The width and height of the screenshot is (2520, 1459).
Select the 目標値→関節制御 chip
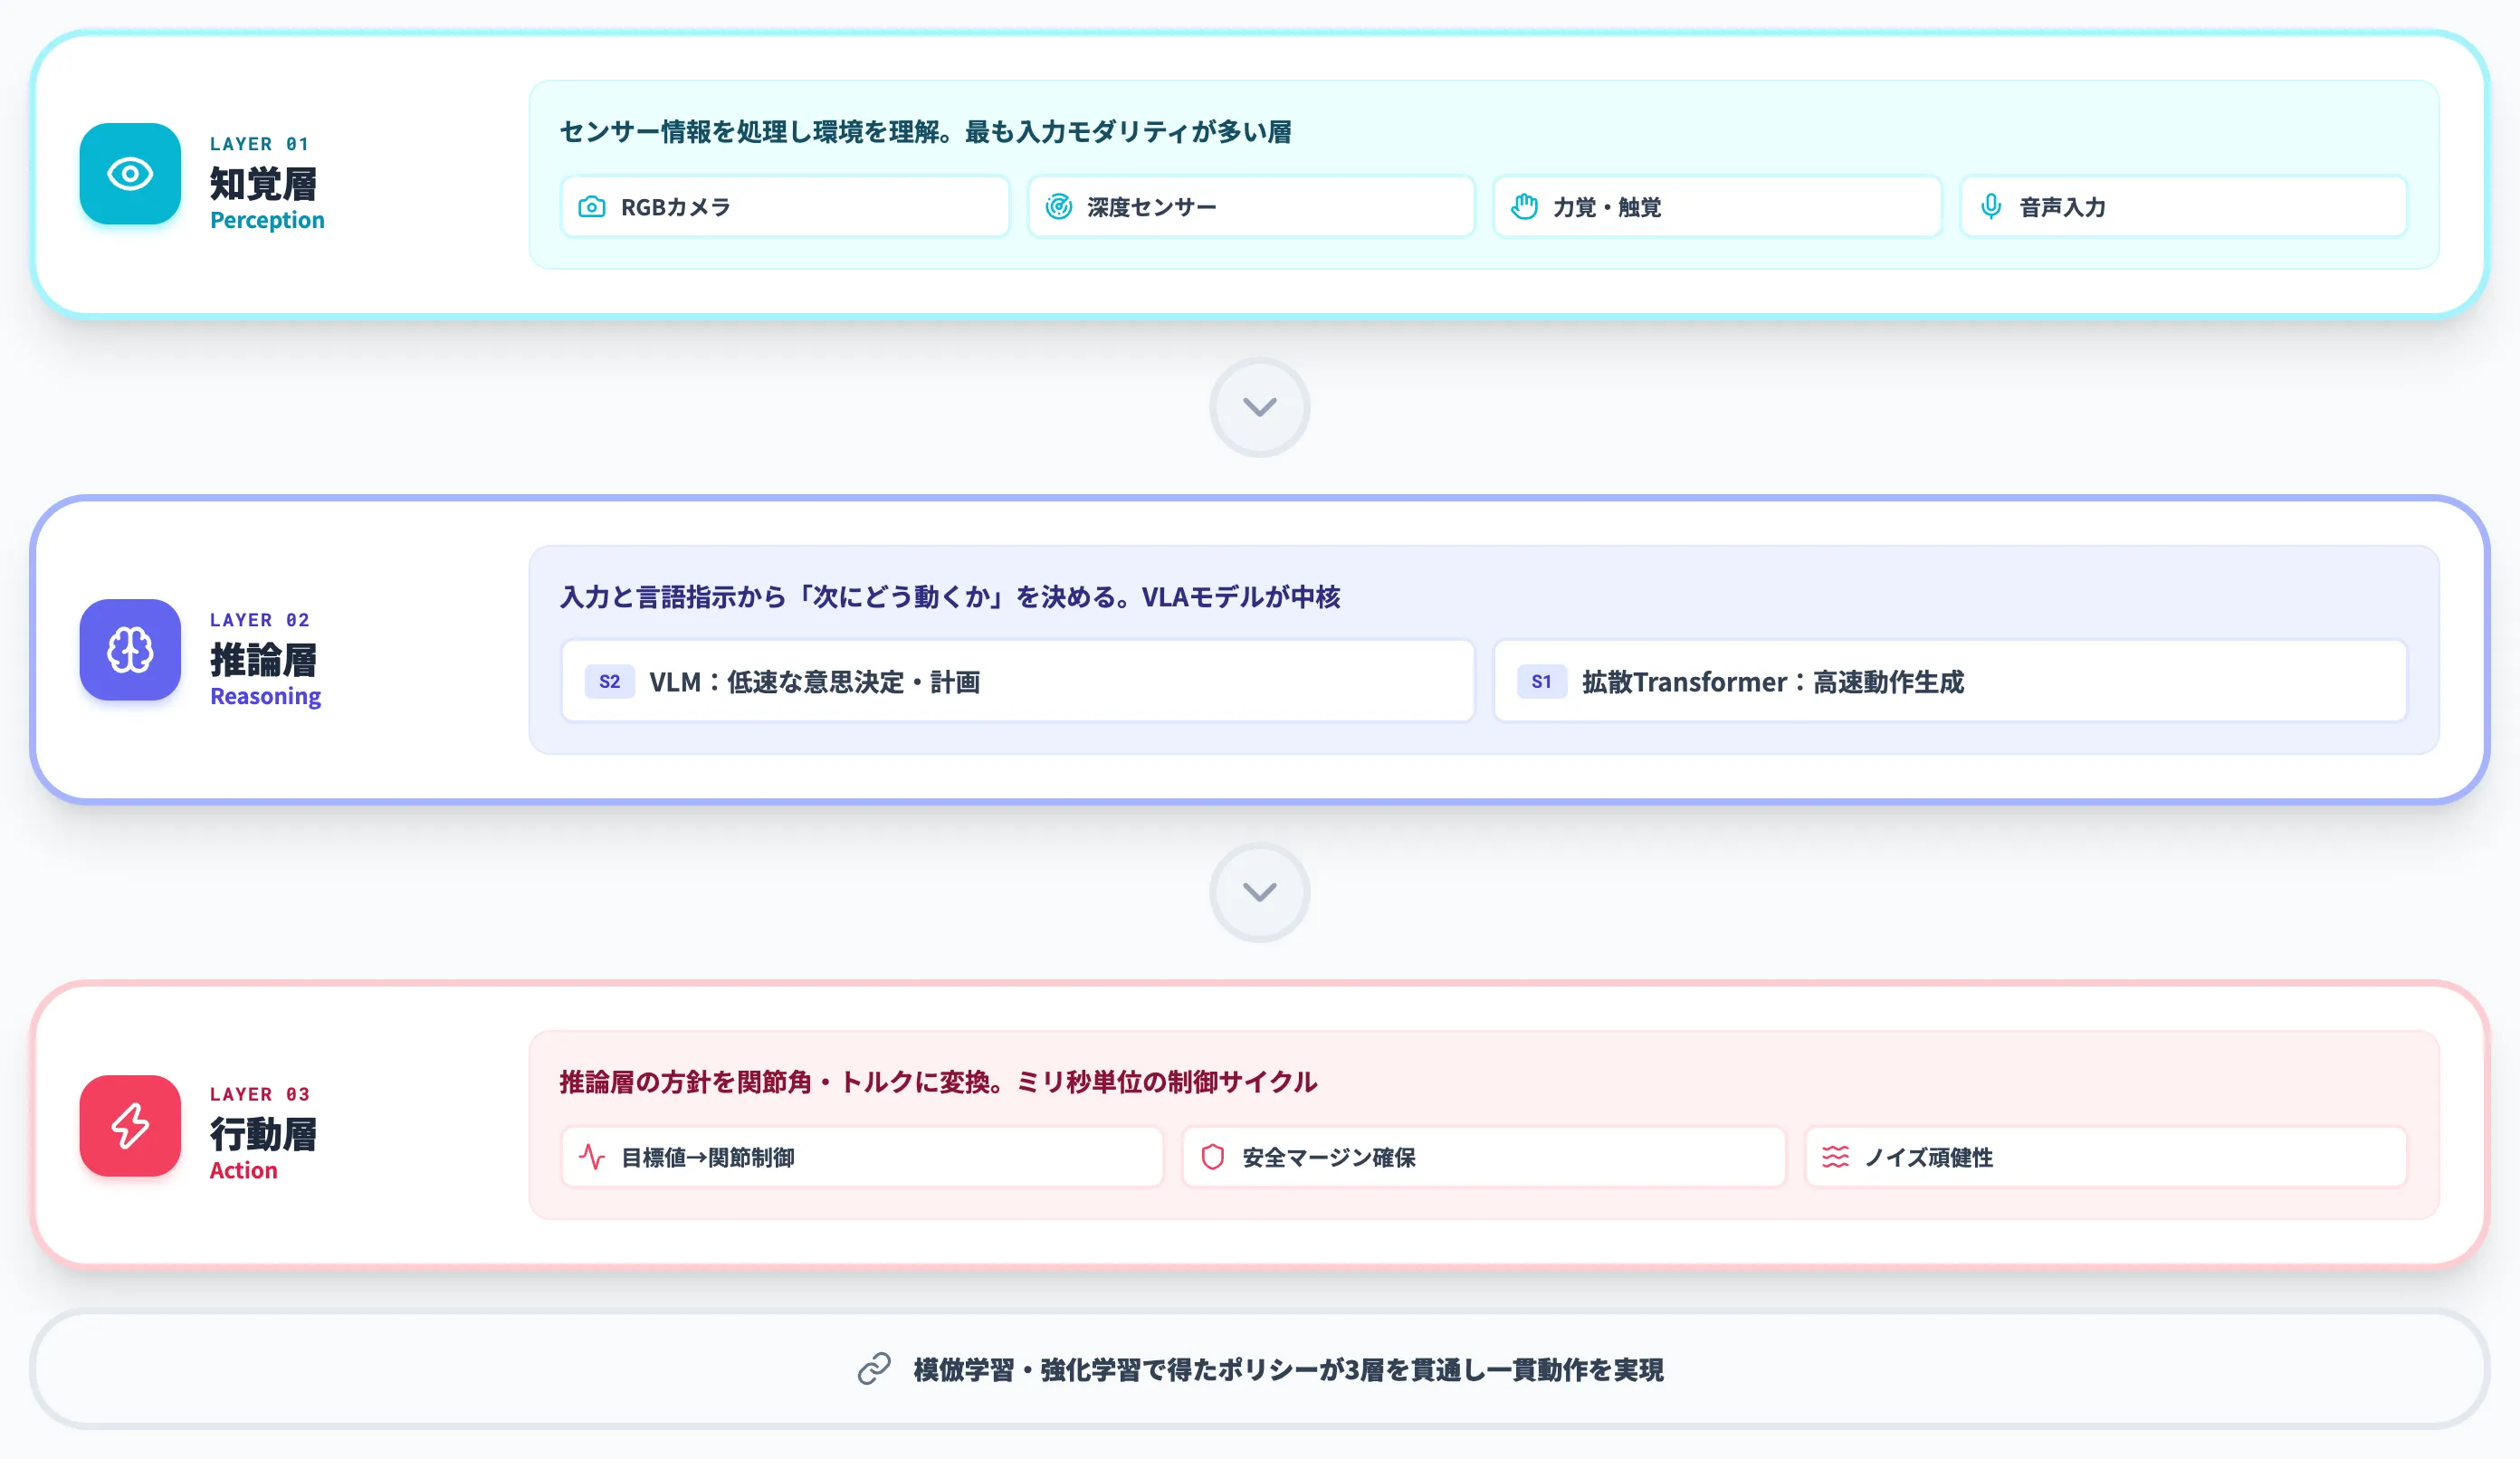(862, 1157)
